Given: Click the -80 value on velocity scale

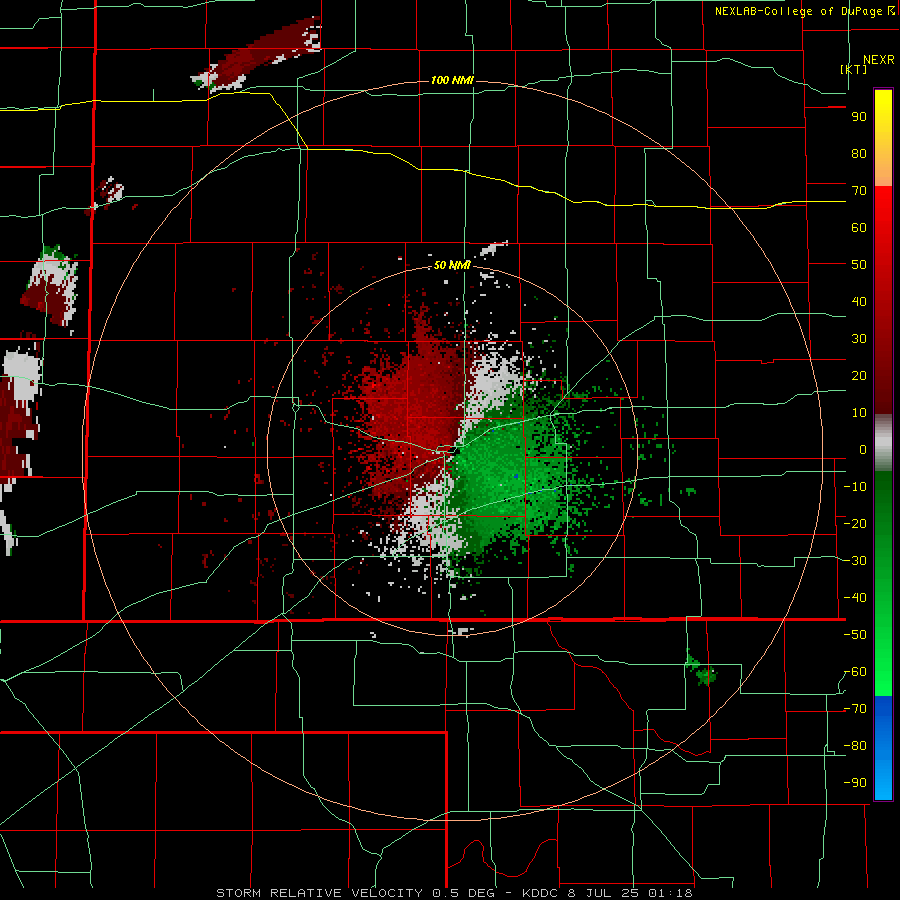Looking at the screenshot, I should click(855, 746).
